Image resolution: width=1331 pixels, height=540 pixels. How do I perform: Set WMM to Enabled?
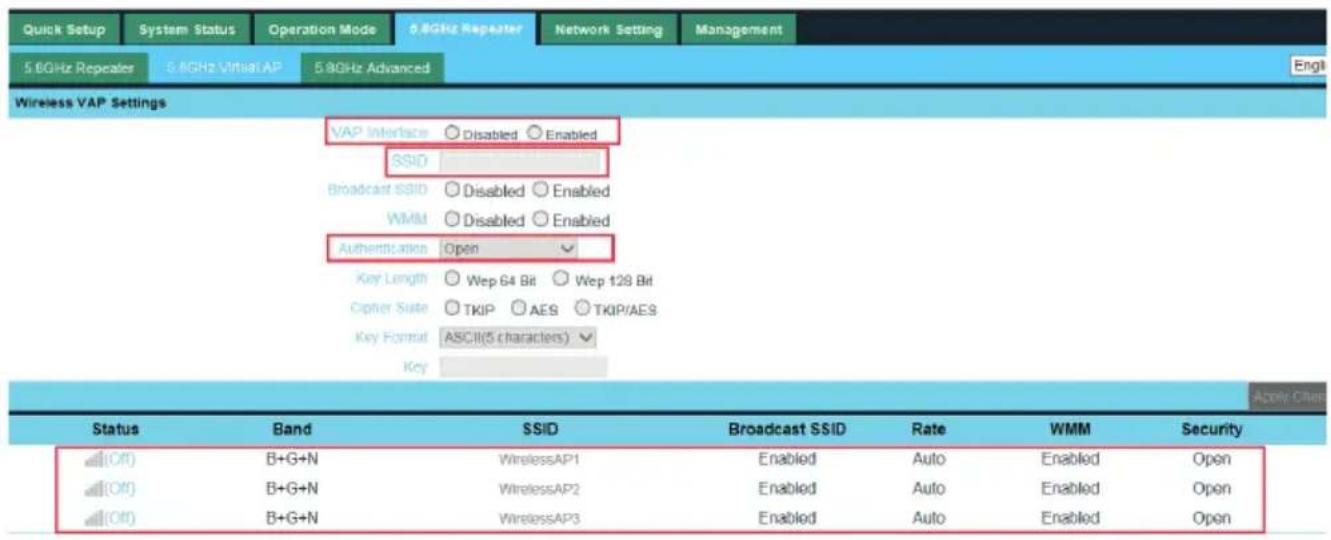coord(541,219)
